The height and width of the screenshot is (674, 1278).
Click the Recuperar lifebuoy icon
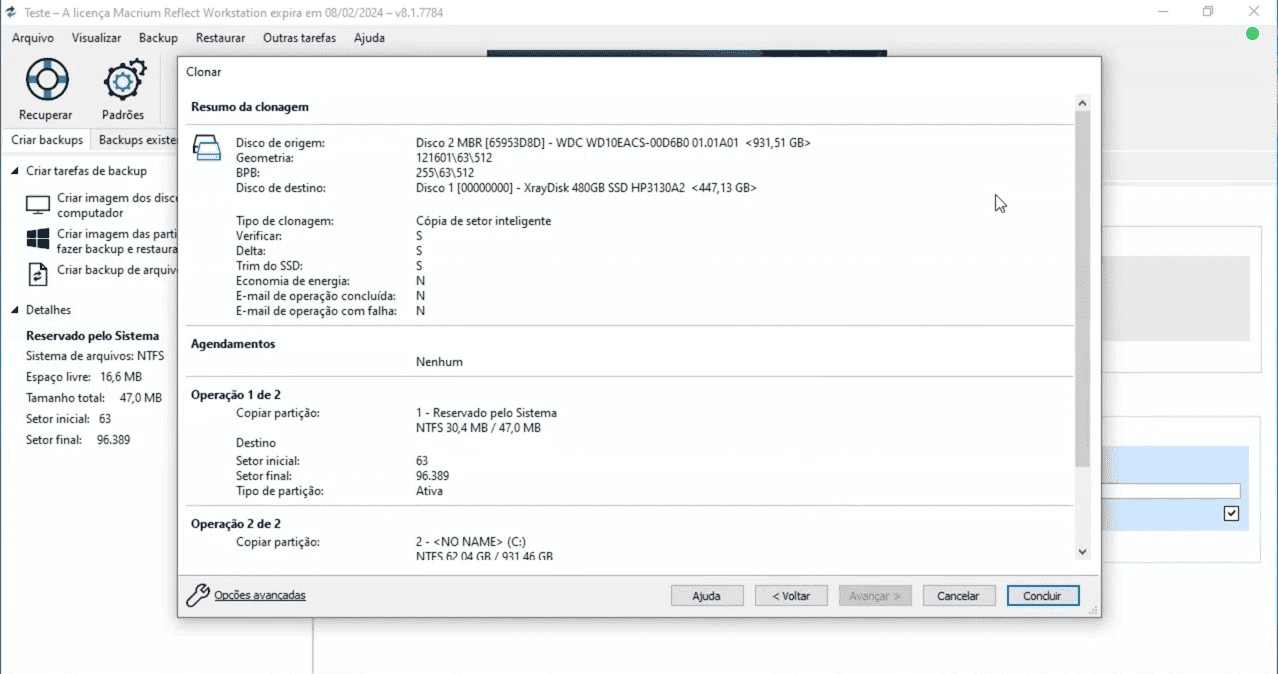(46, 79)
